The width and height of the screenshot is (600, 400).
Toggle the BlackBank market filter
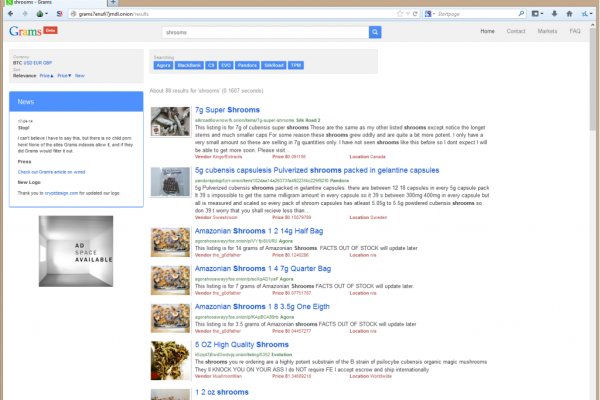tap(188, 65)
